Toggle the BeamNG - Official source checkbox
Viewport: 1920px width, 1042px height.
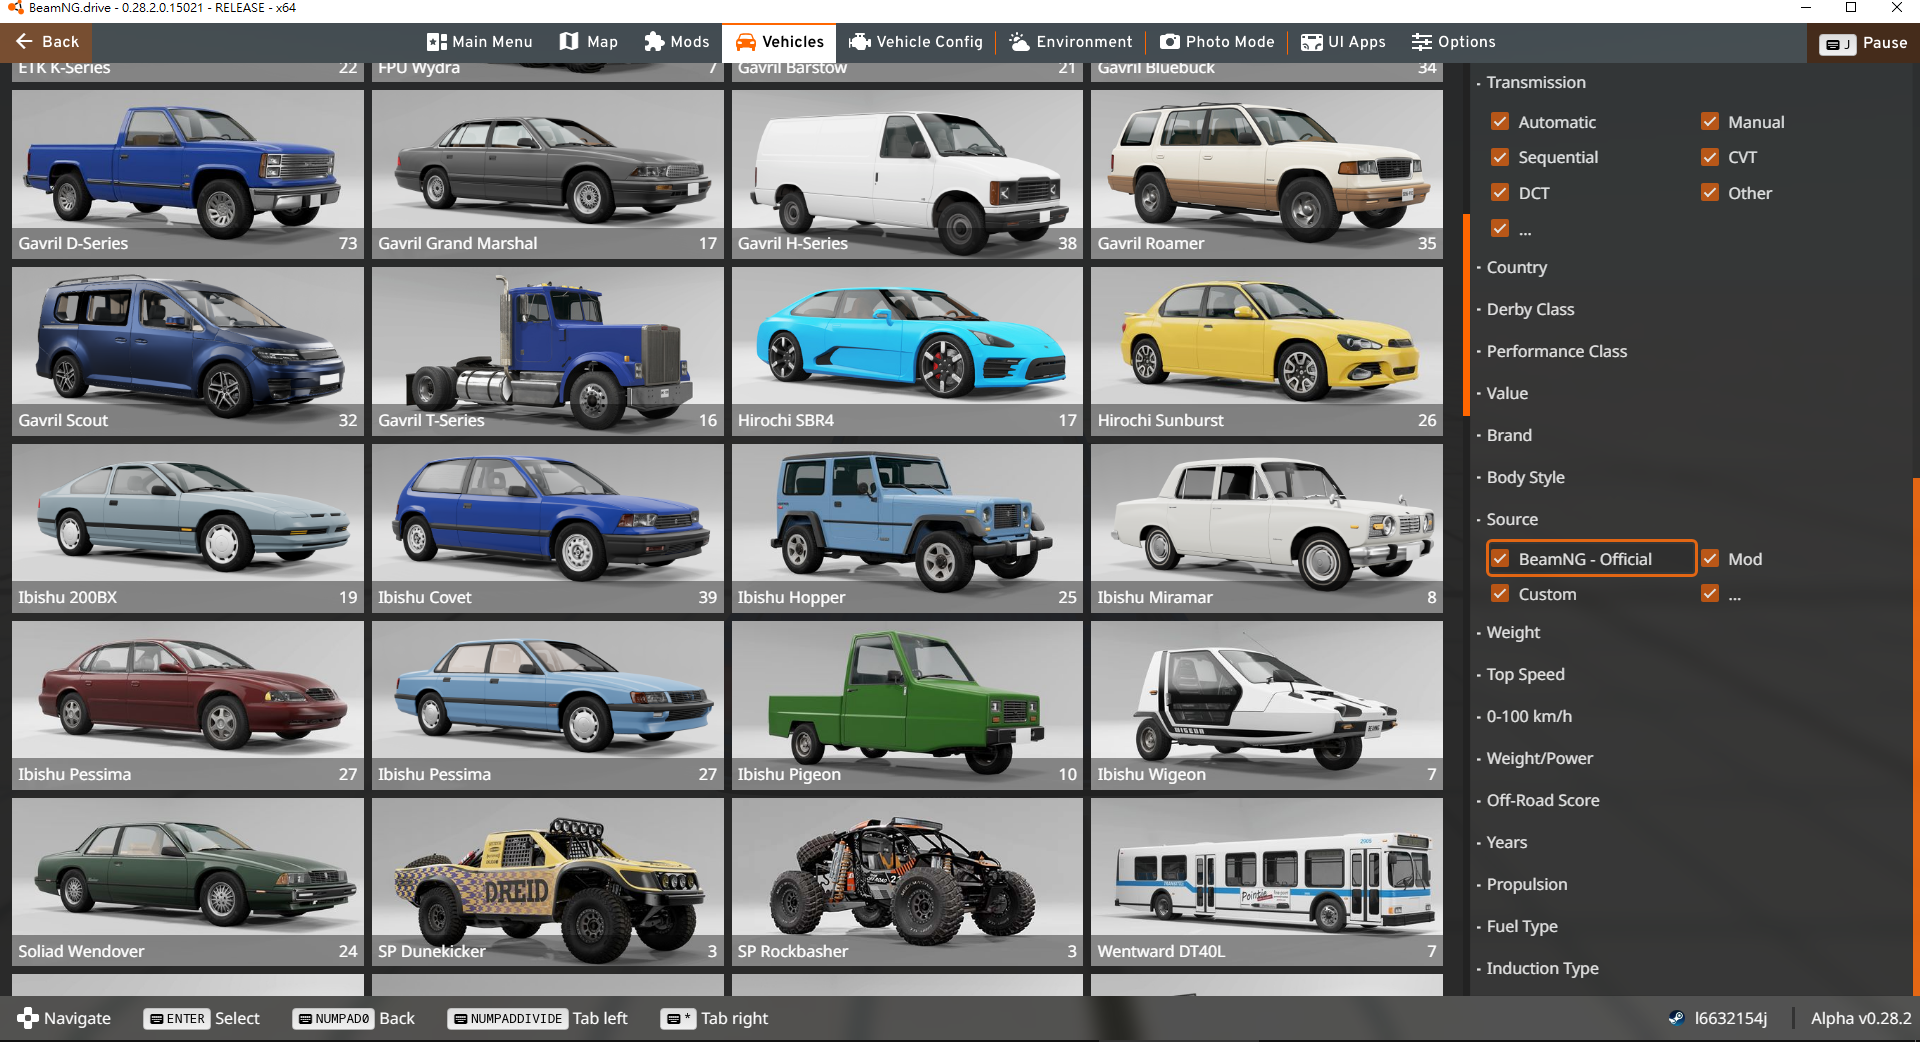pyautogui.click(x=1500, y=559)
